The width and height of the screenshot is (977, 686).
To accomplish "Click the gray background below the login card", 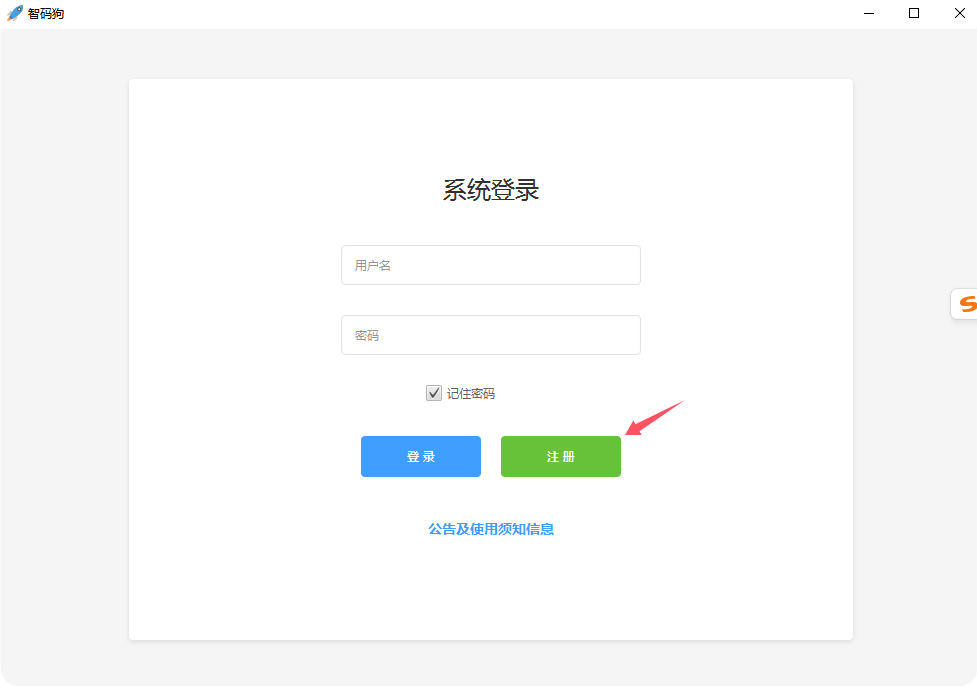I will click(x=490, y=662).
